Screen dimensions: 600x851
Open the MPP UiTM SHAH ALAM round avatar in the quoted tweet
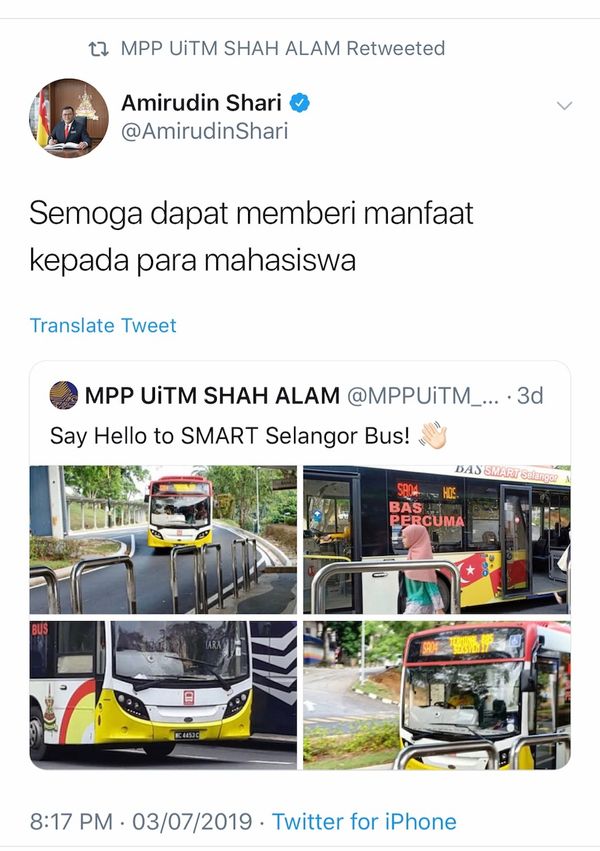[63, 395]
